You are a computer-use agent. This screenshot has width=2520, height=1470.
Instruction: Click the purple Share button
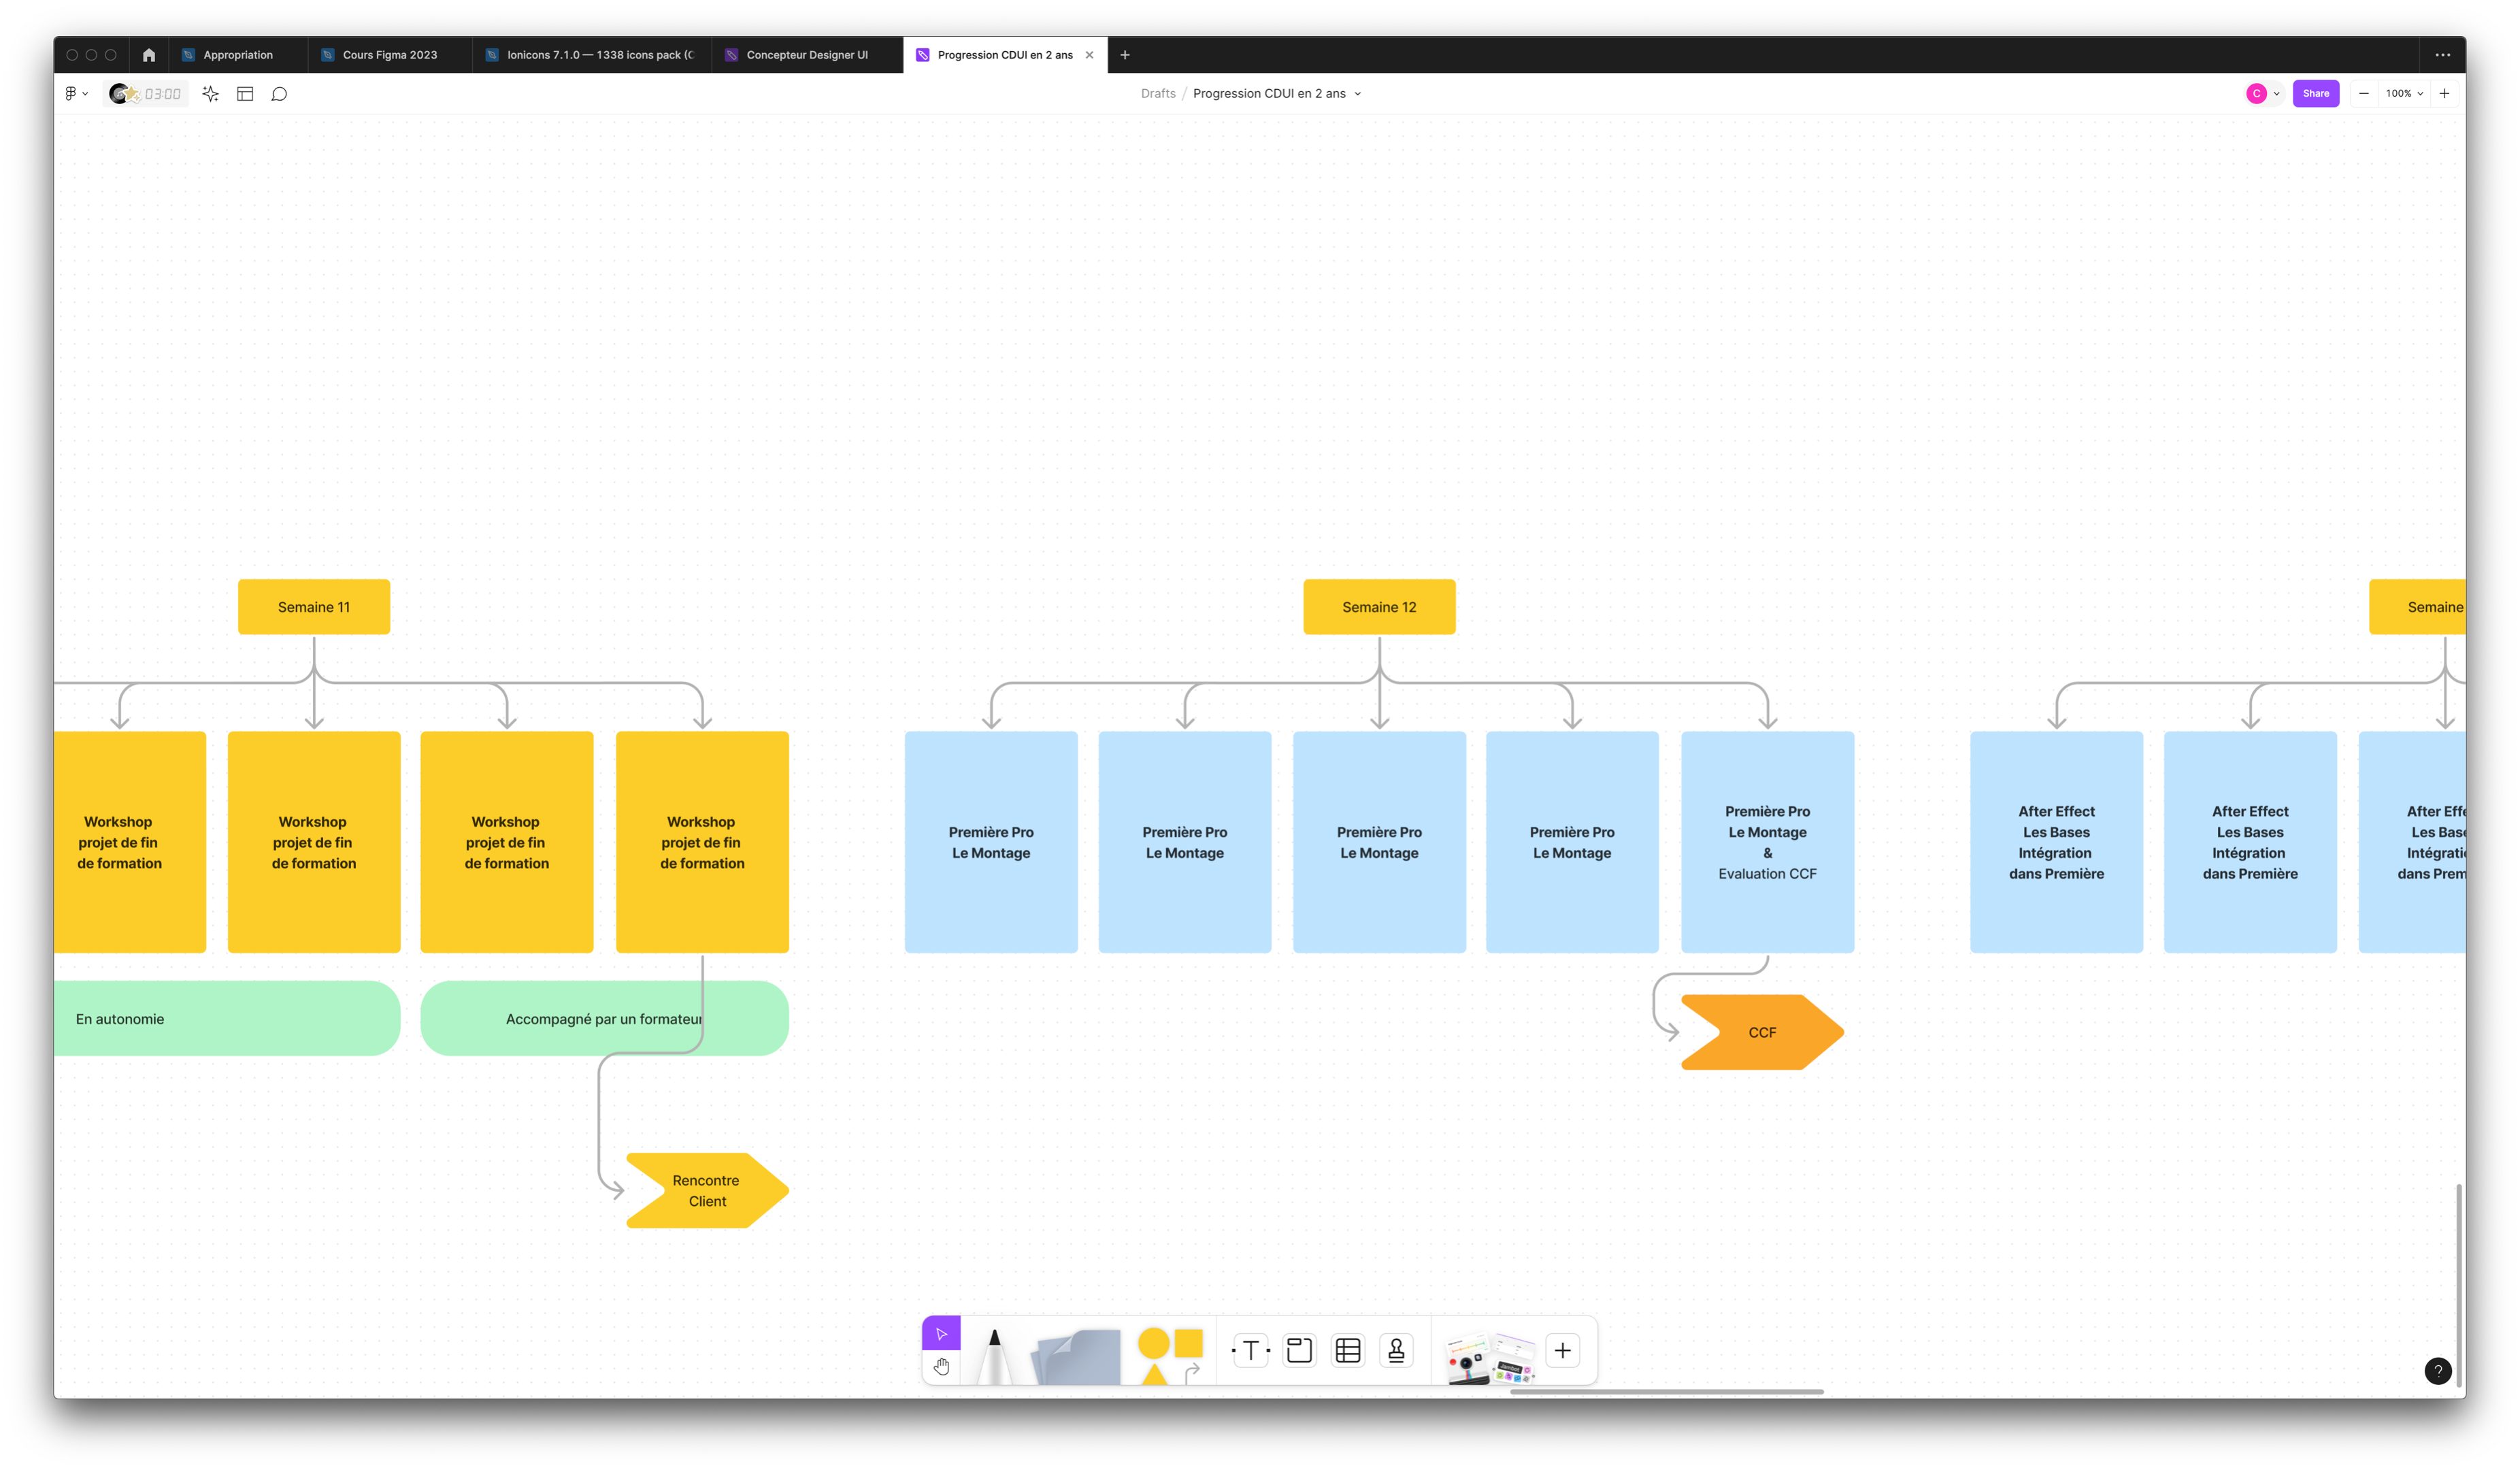click(x=2315, y=94)
